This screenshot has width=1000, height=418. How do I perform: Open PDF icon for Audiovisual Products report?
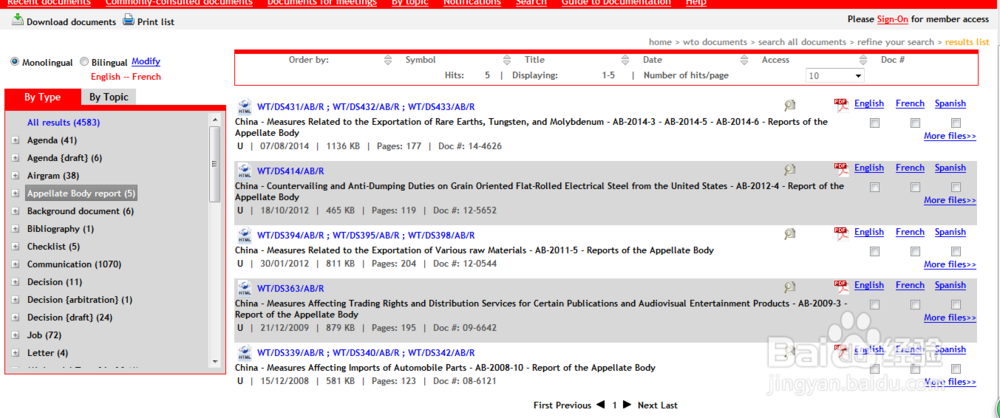pos(841,286)
